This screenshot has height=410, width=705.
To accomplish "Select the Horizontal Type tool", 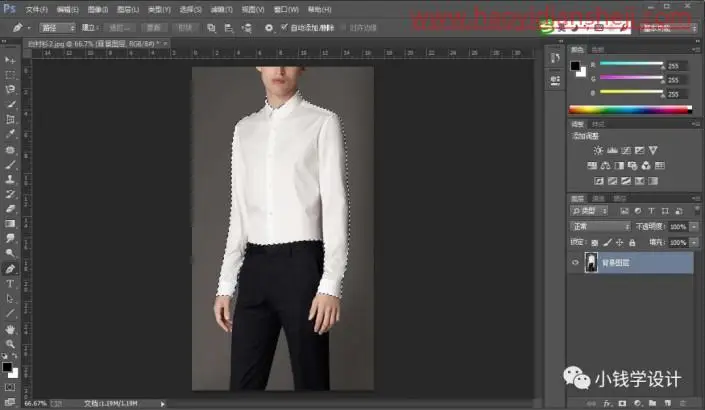I will point(10,284).
